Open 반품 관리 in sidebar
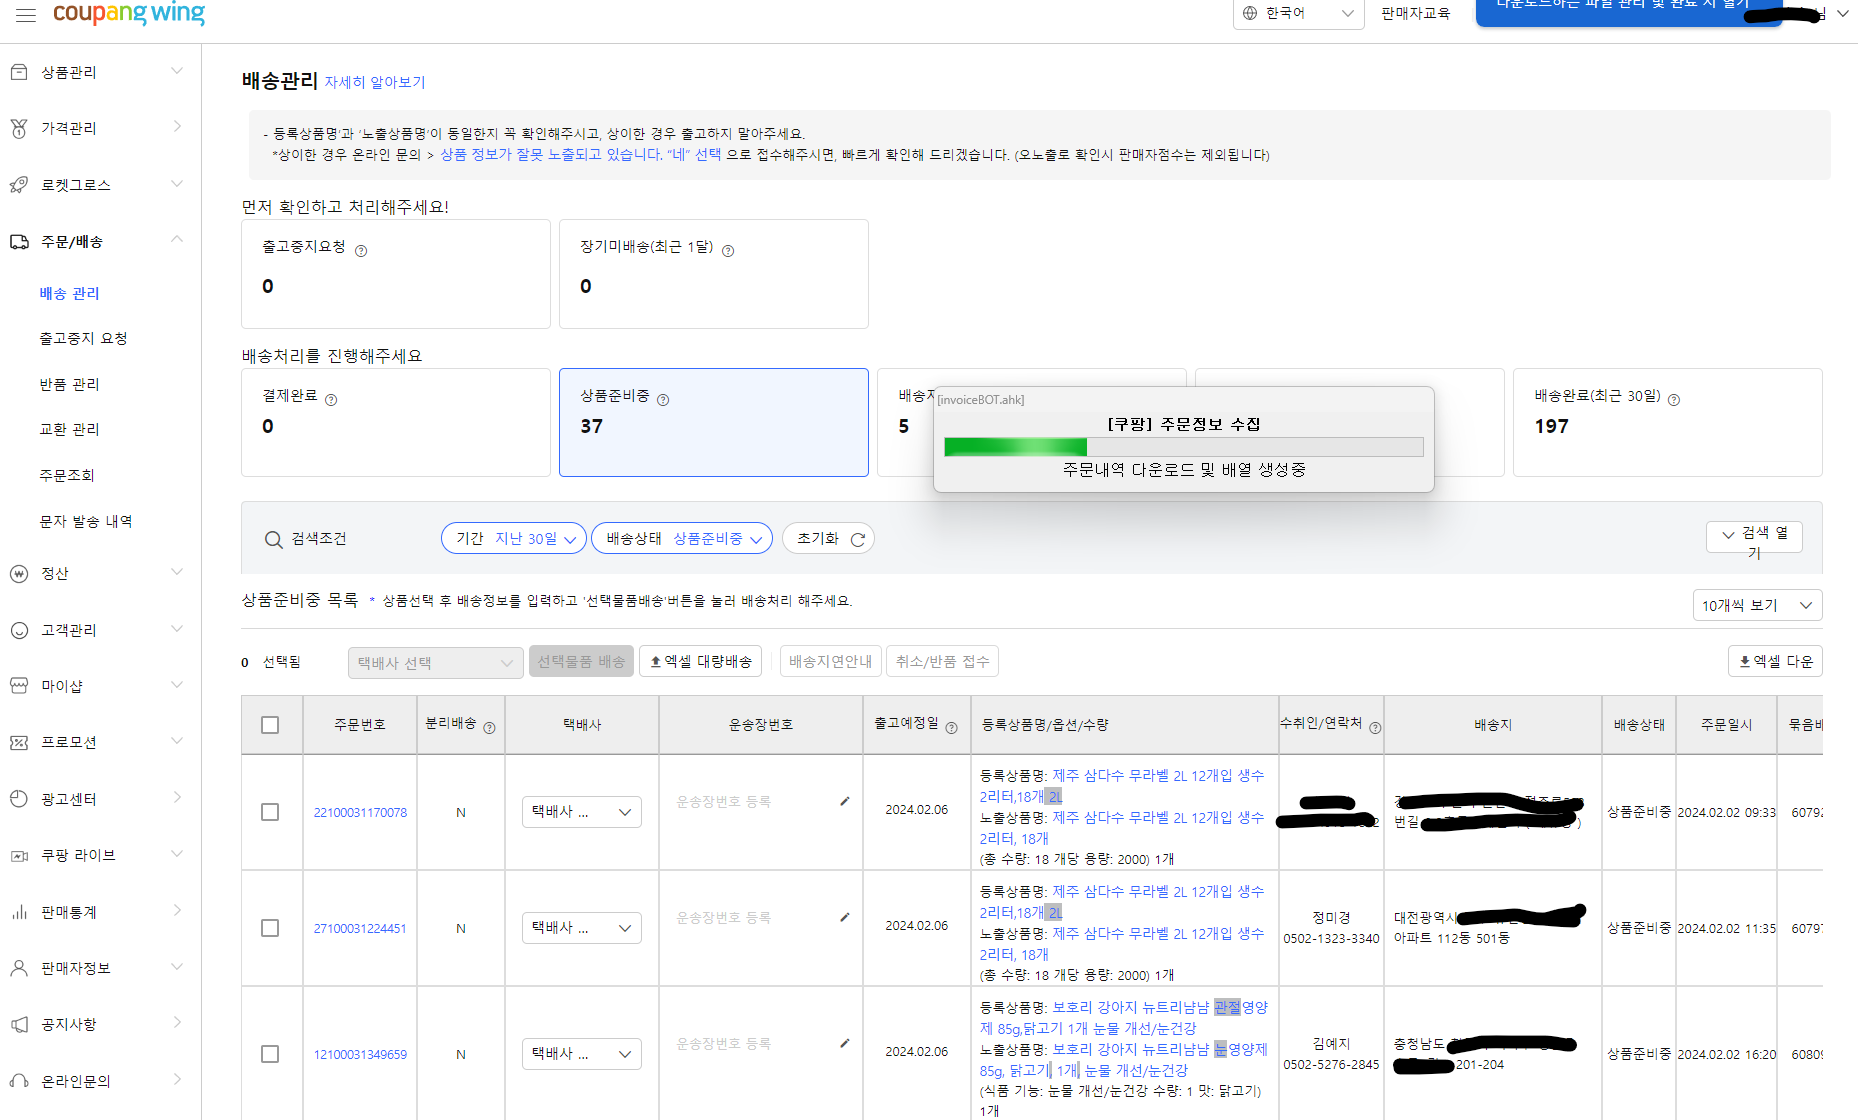 [x=69, y=384]
